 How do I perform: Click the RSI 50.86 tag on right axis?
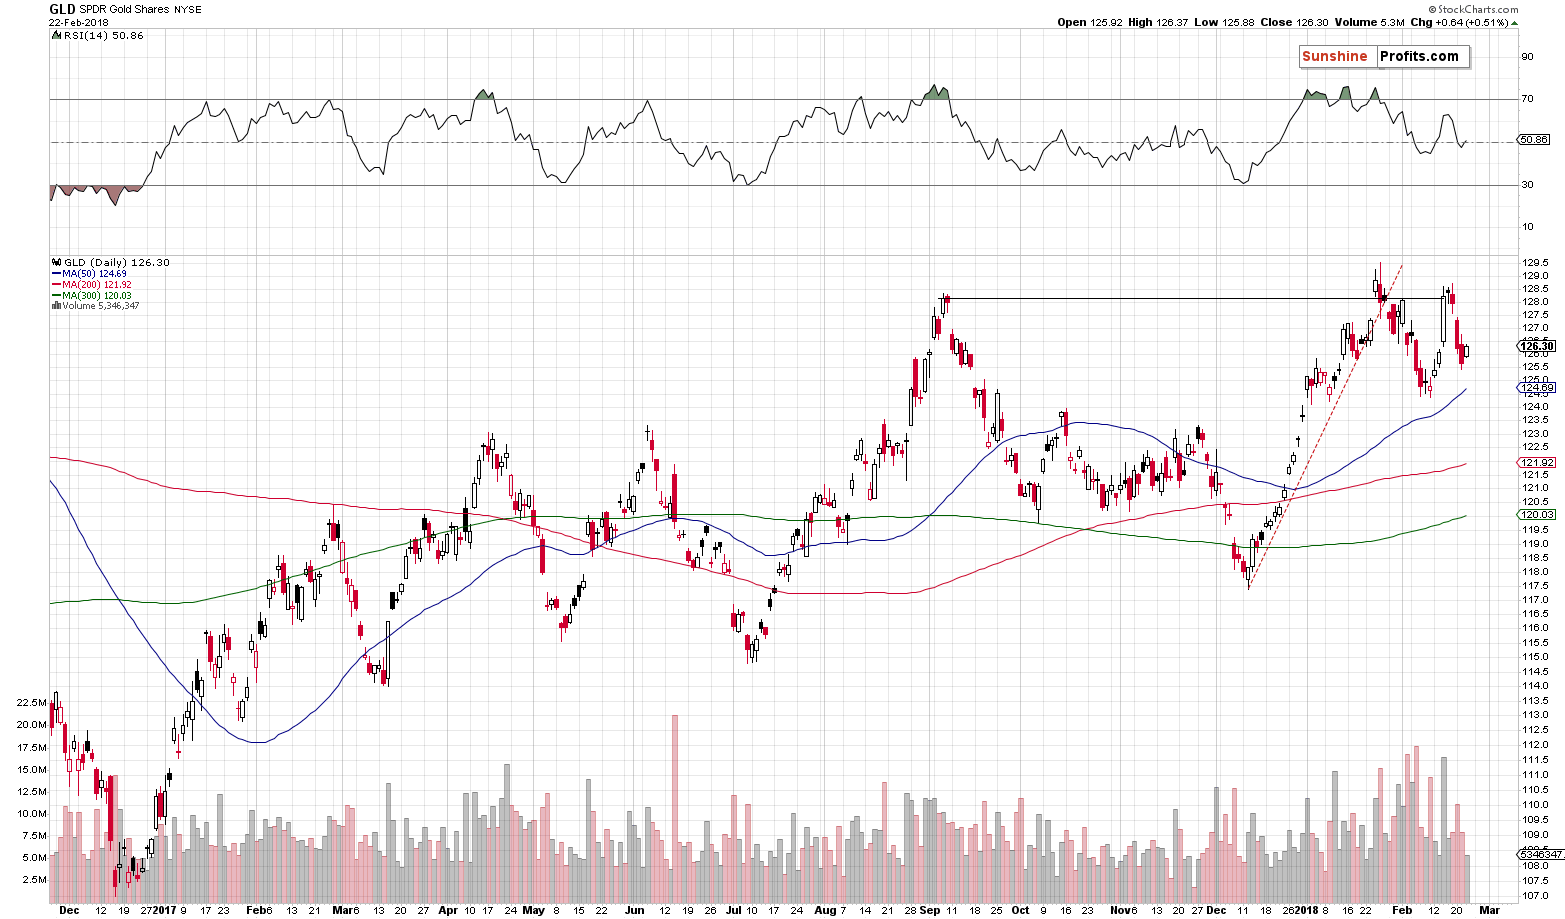pos(1533,141)
